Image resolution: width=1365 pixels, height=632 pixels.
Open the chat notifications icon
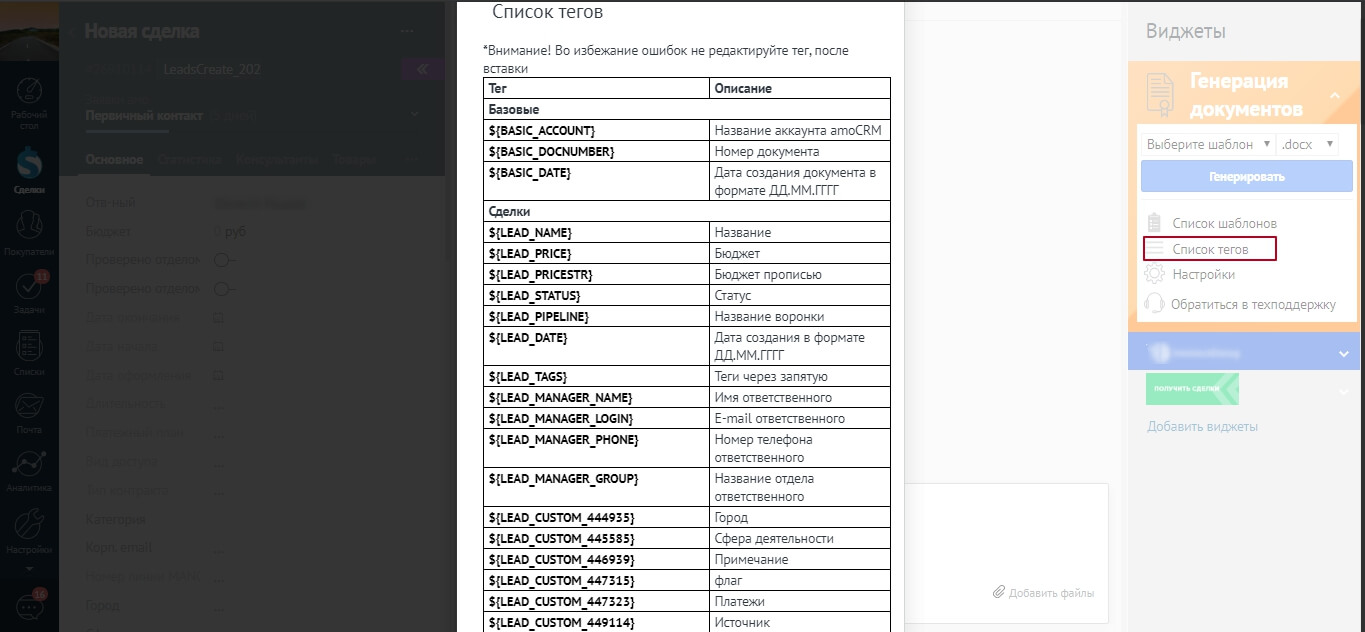pyautogui.click(x=29, y=606)
